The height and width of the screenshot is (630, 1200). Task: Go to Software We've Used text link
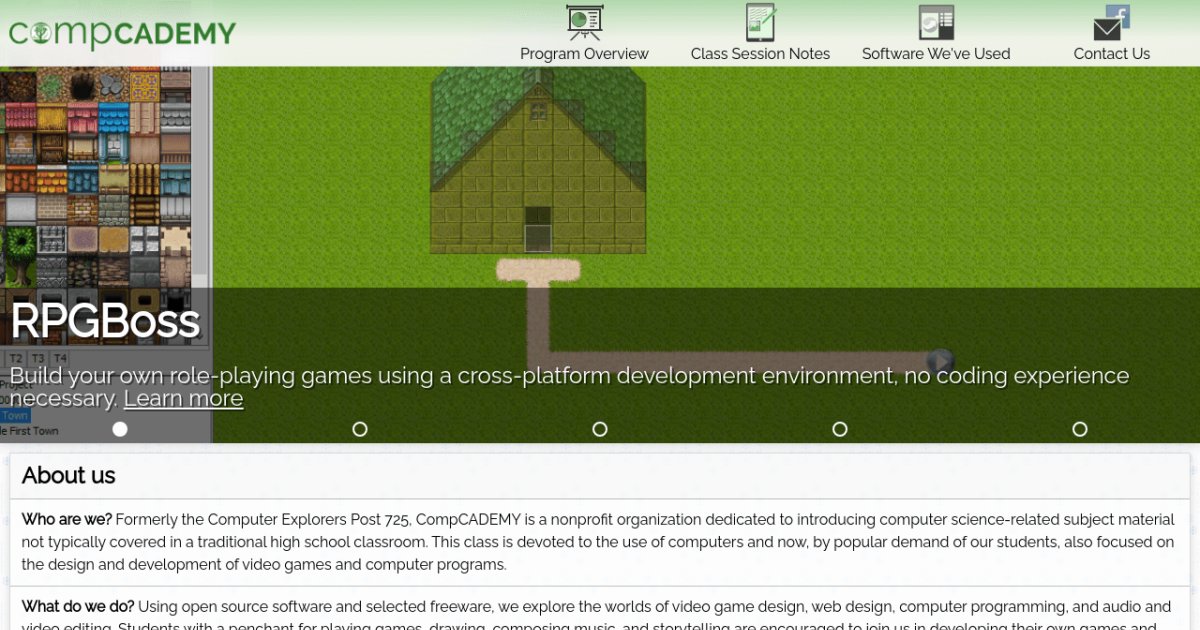click(936, 54)
